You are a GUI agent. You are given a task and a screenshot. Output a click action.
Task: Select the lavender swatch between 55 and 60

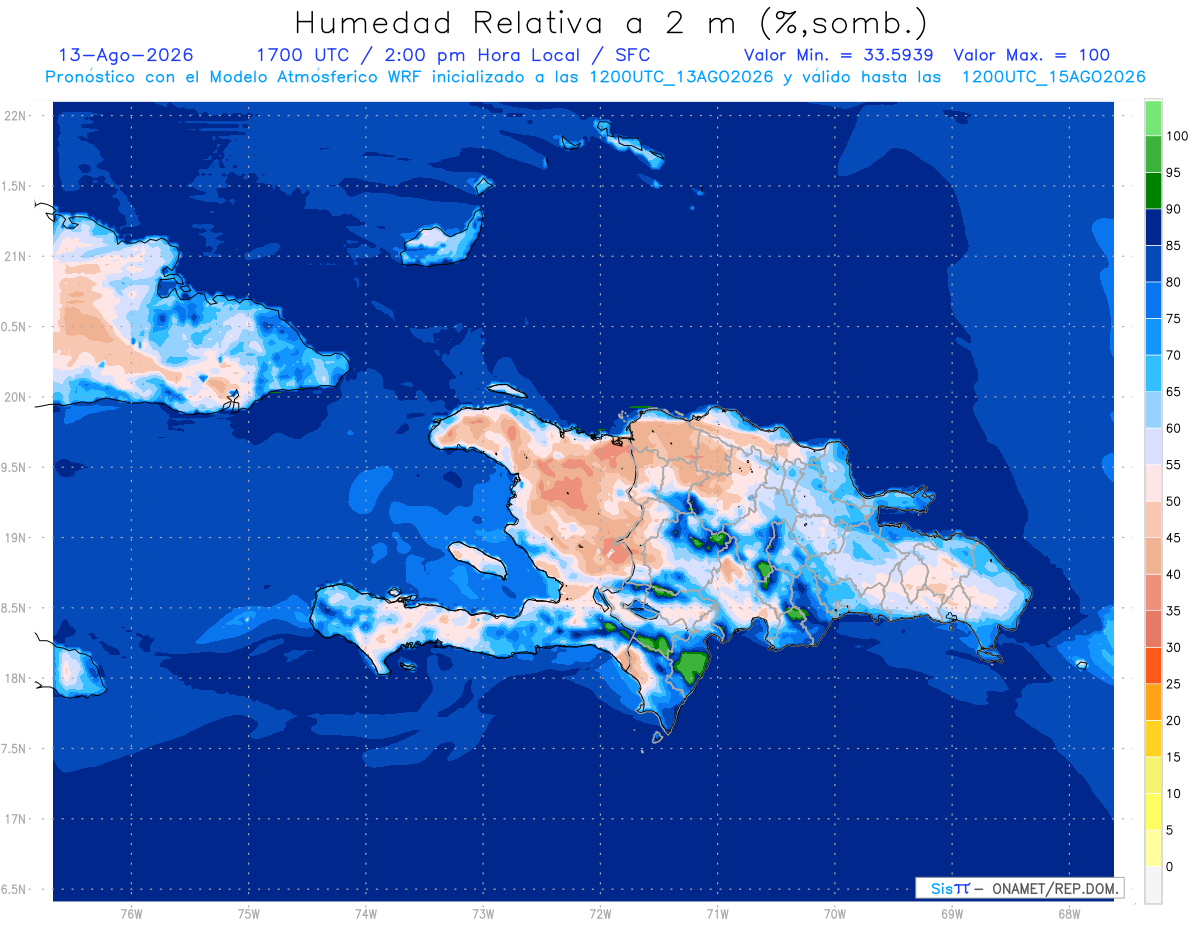1153,446
